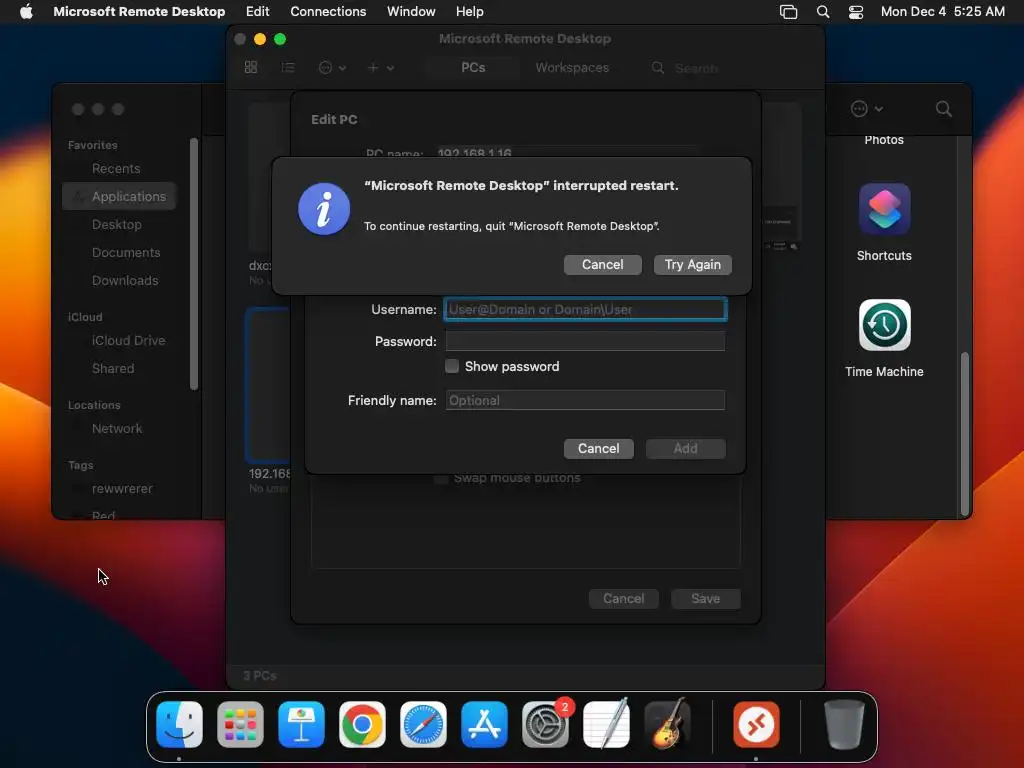Click the Finder window content scrollbar
Screen dimensions: 1024x768
(x=964, y=434)
